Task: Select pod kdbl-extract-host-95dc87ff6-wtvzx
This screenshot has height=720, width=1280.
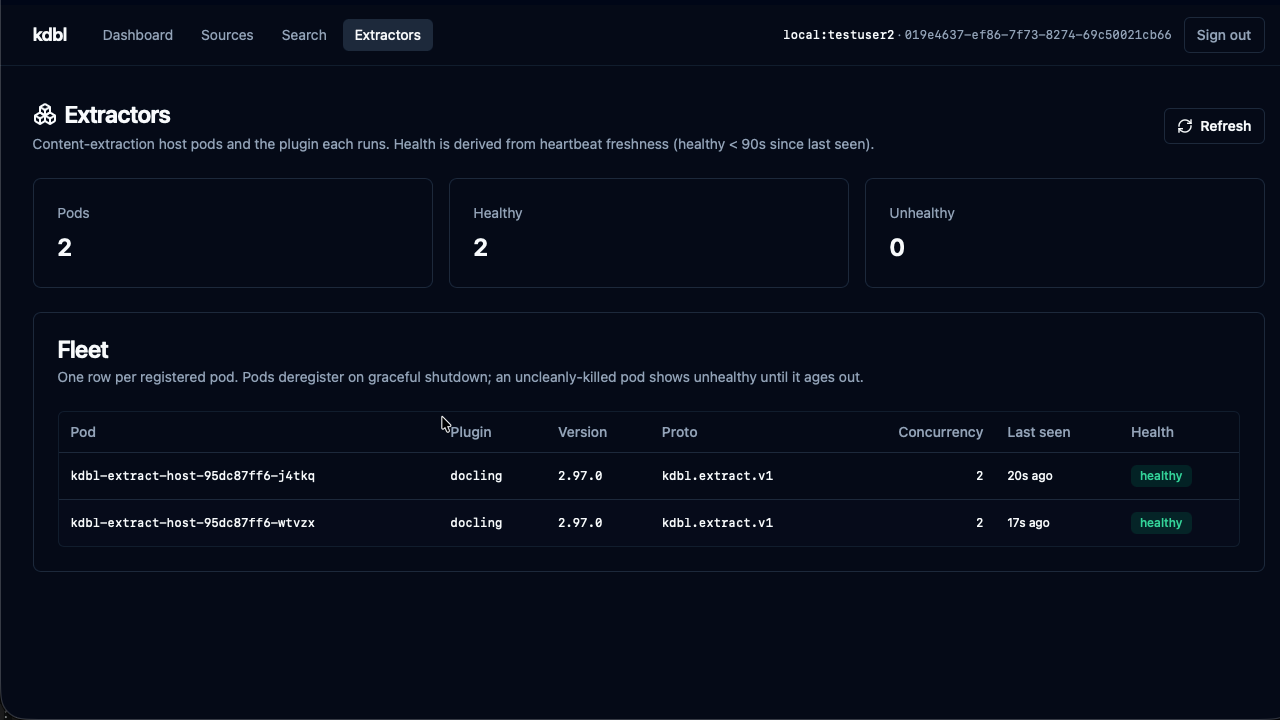Action: (193, 523)
